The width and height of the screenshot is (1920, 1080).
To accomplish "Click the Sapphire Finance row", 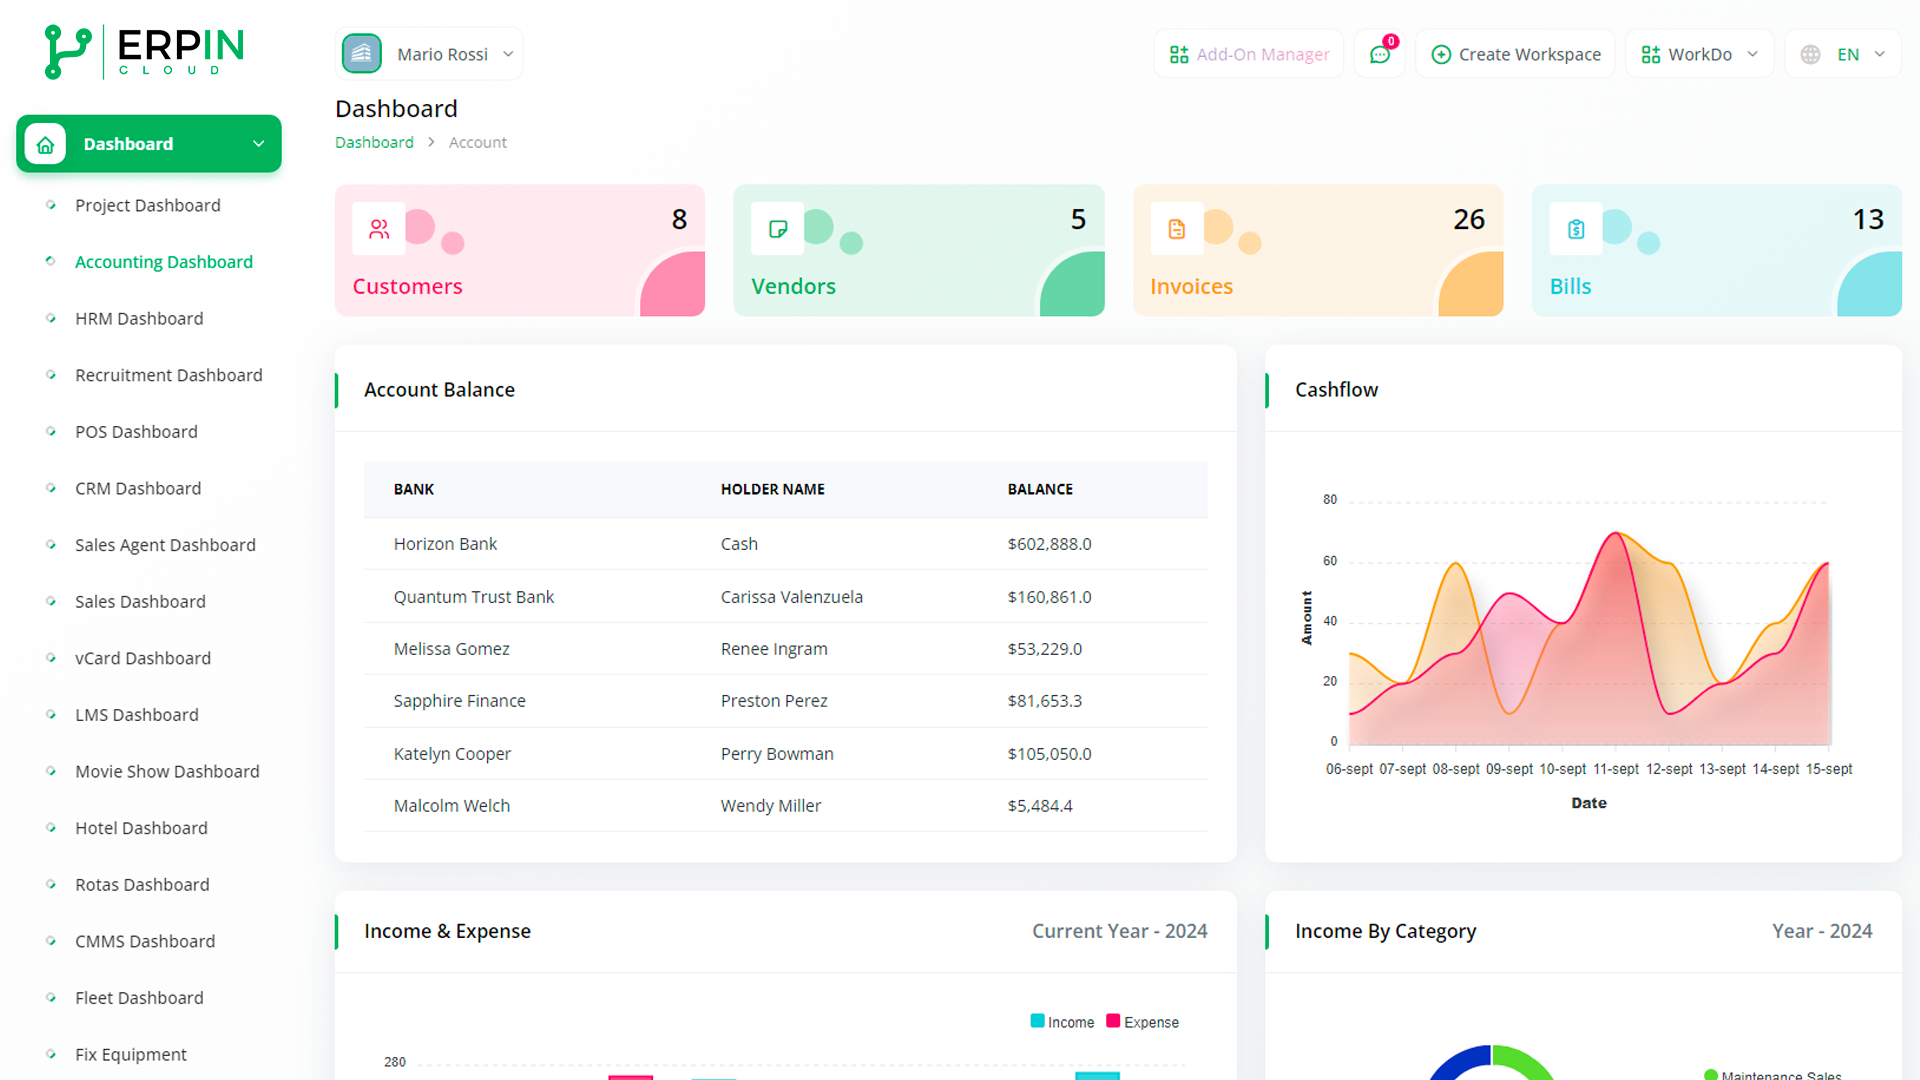I will (786, 701).
